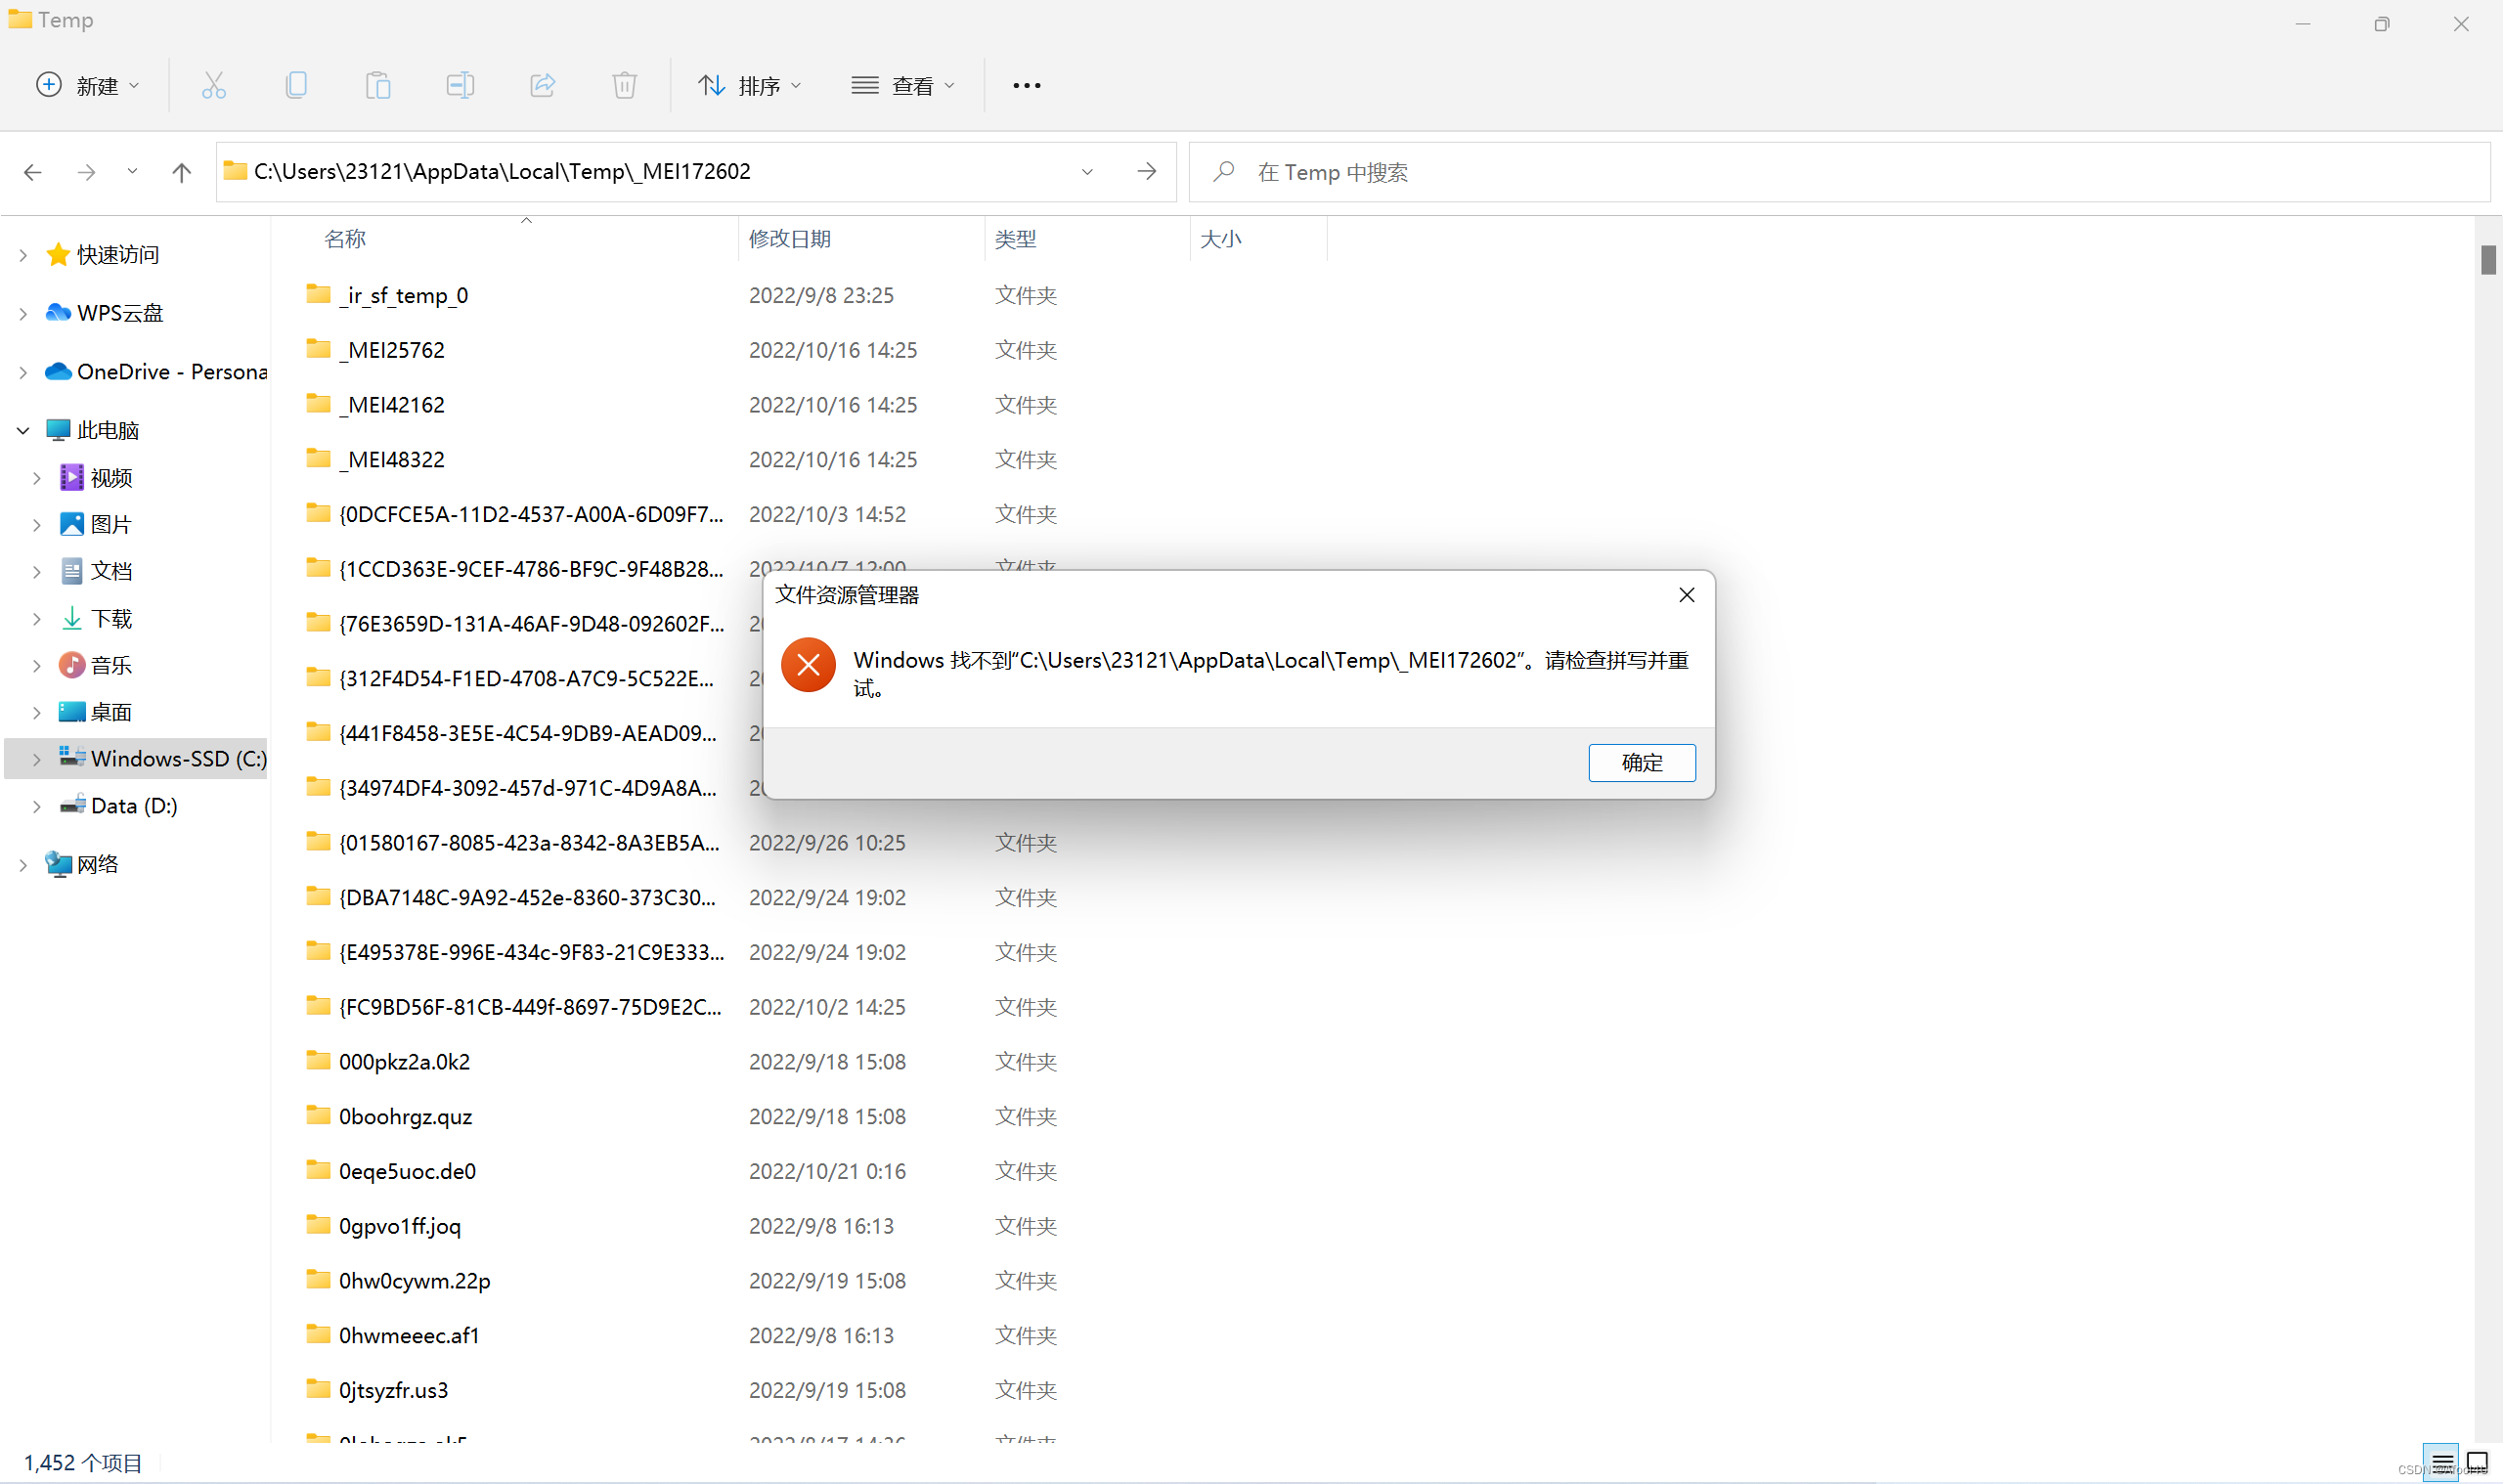Screen dimensions: 2503x1484
Task: Expand address bar history dropdown arrow
Action: pyautogui.click(x=1087, y=172)
